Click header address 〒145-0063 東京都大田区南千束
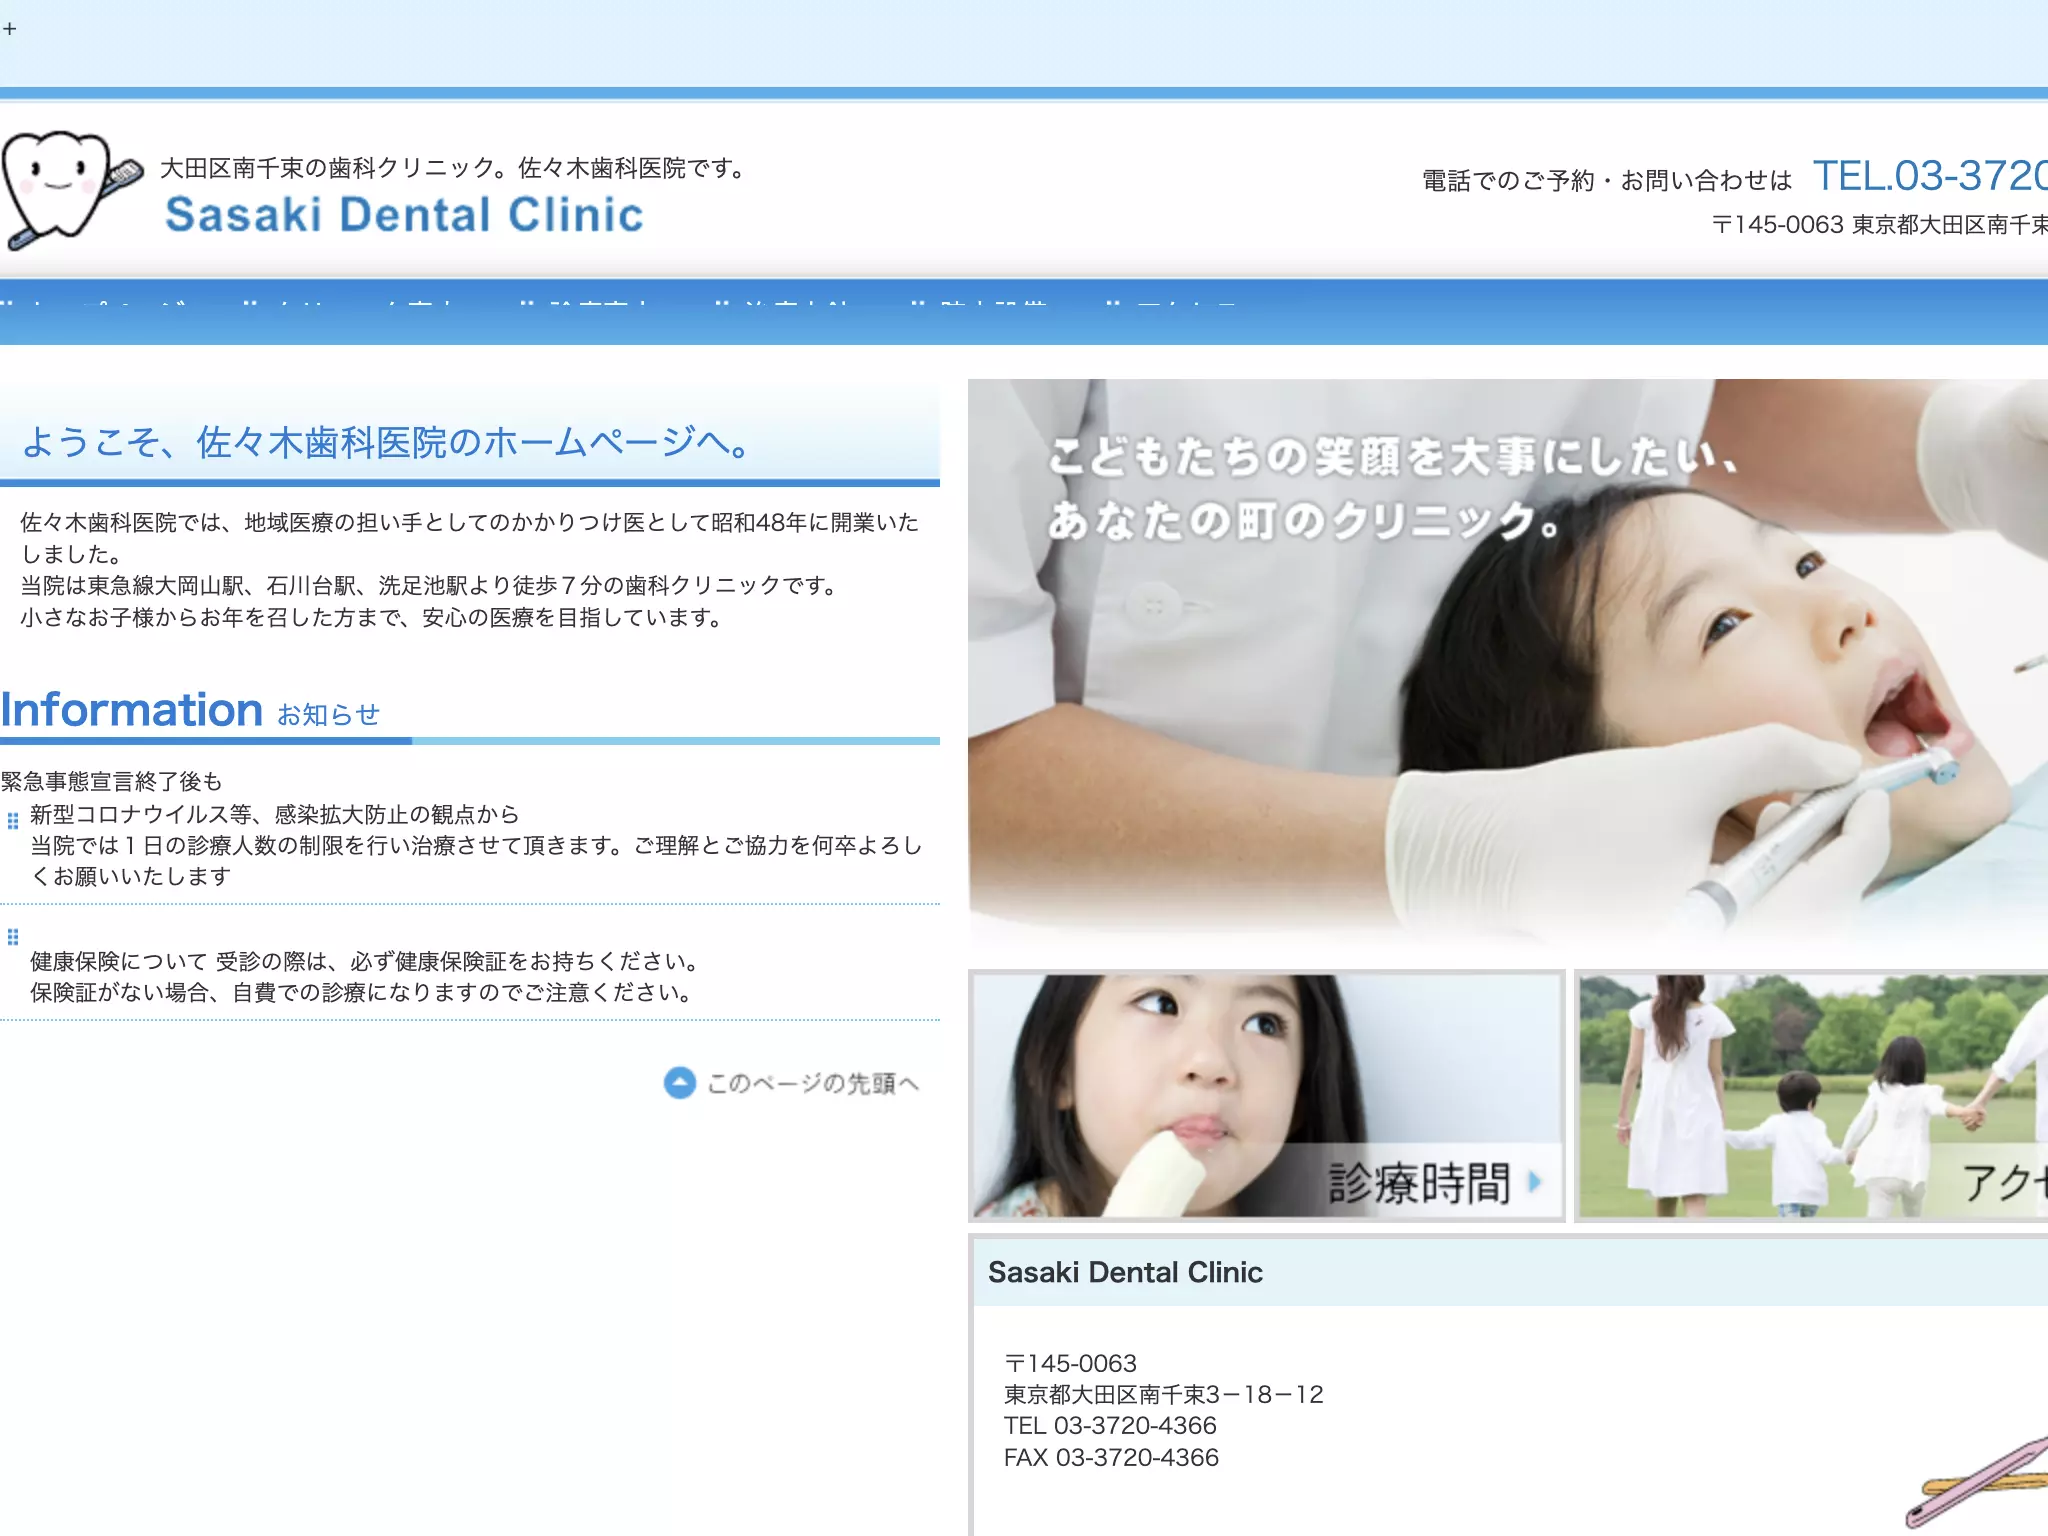The width and height of the screenshot is (2048, 1536). point(1879,225)
